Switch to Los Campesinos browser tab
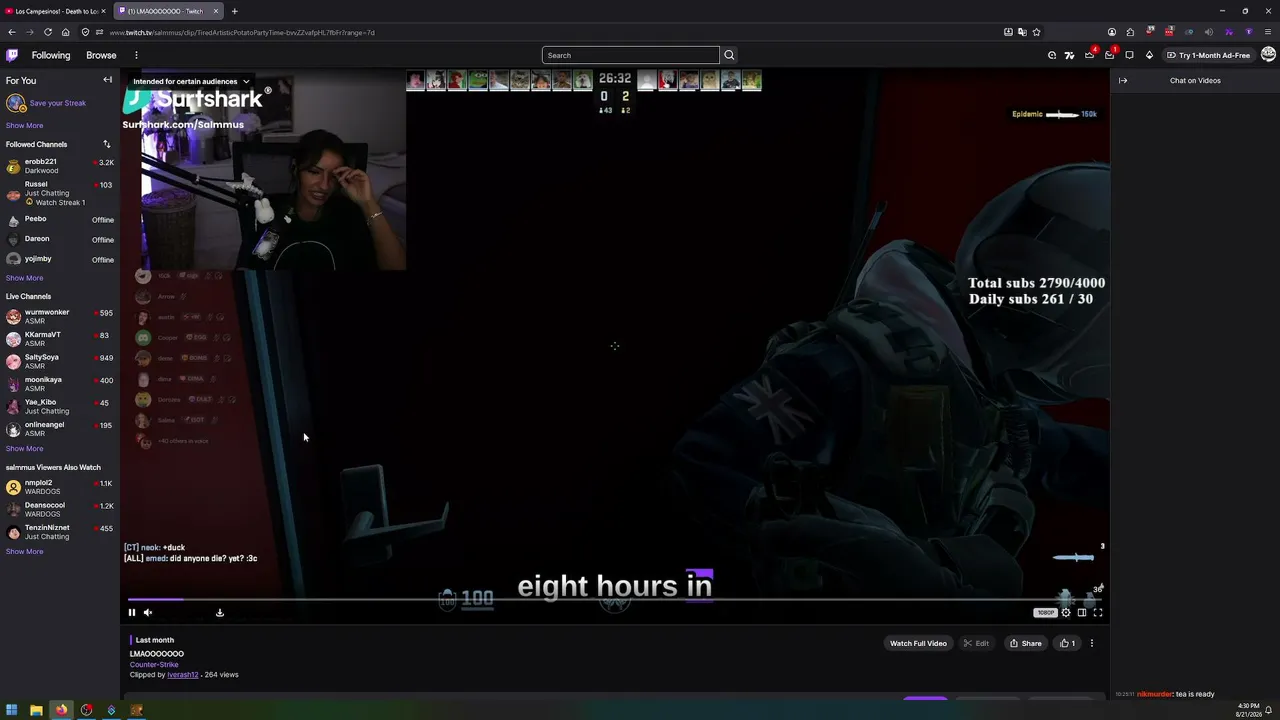 click(53, 11)
